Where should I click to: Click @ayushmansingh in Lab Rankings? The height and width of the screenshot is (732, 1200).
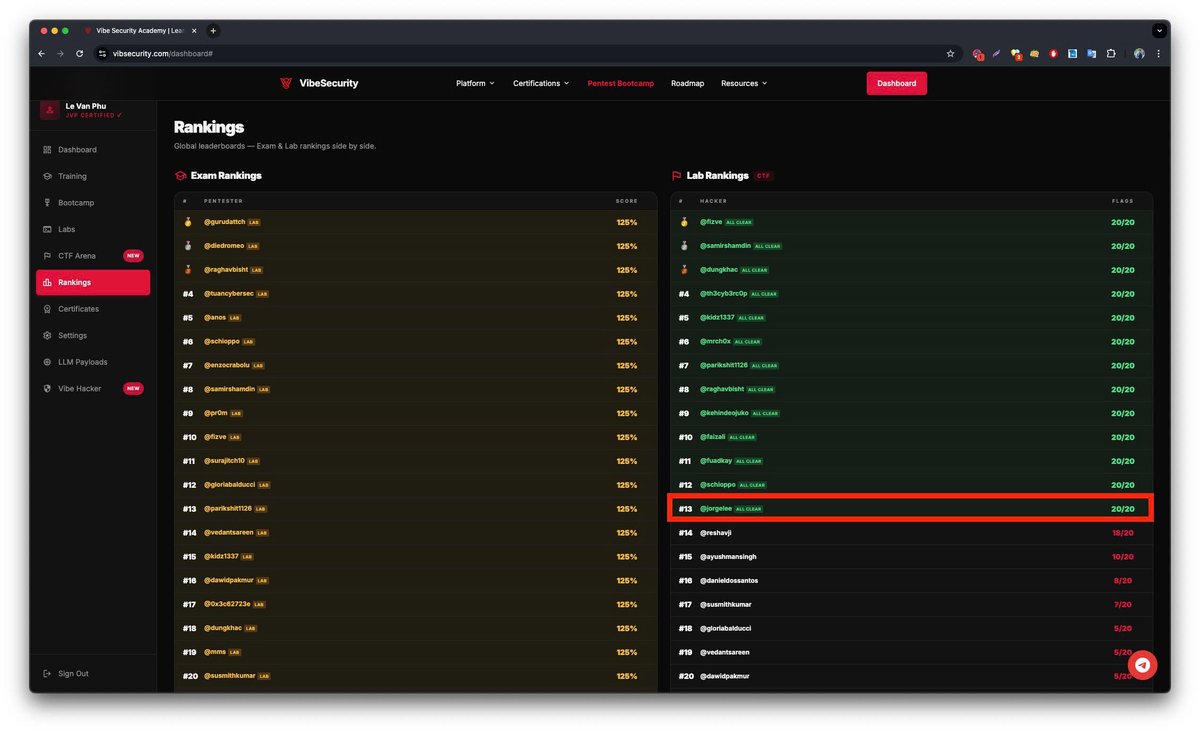[x=728, y=557]
